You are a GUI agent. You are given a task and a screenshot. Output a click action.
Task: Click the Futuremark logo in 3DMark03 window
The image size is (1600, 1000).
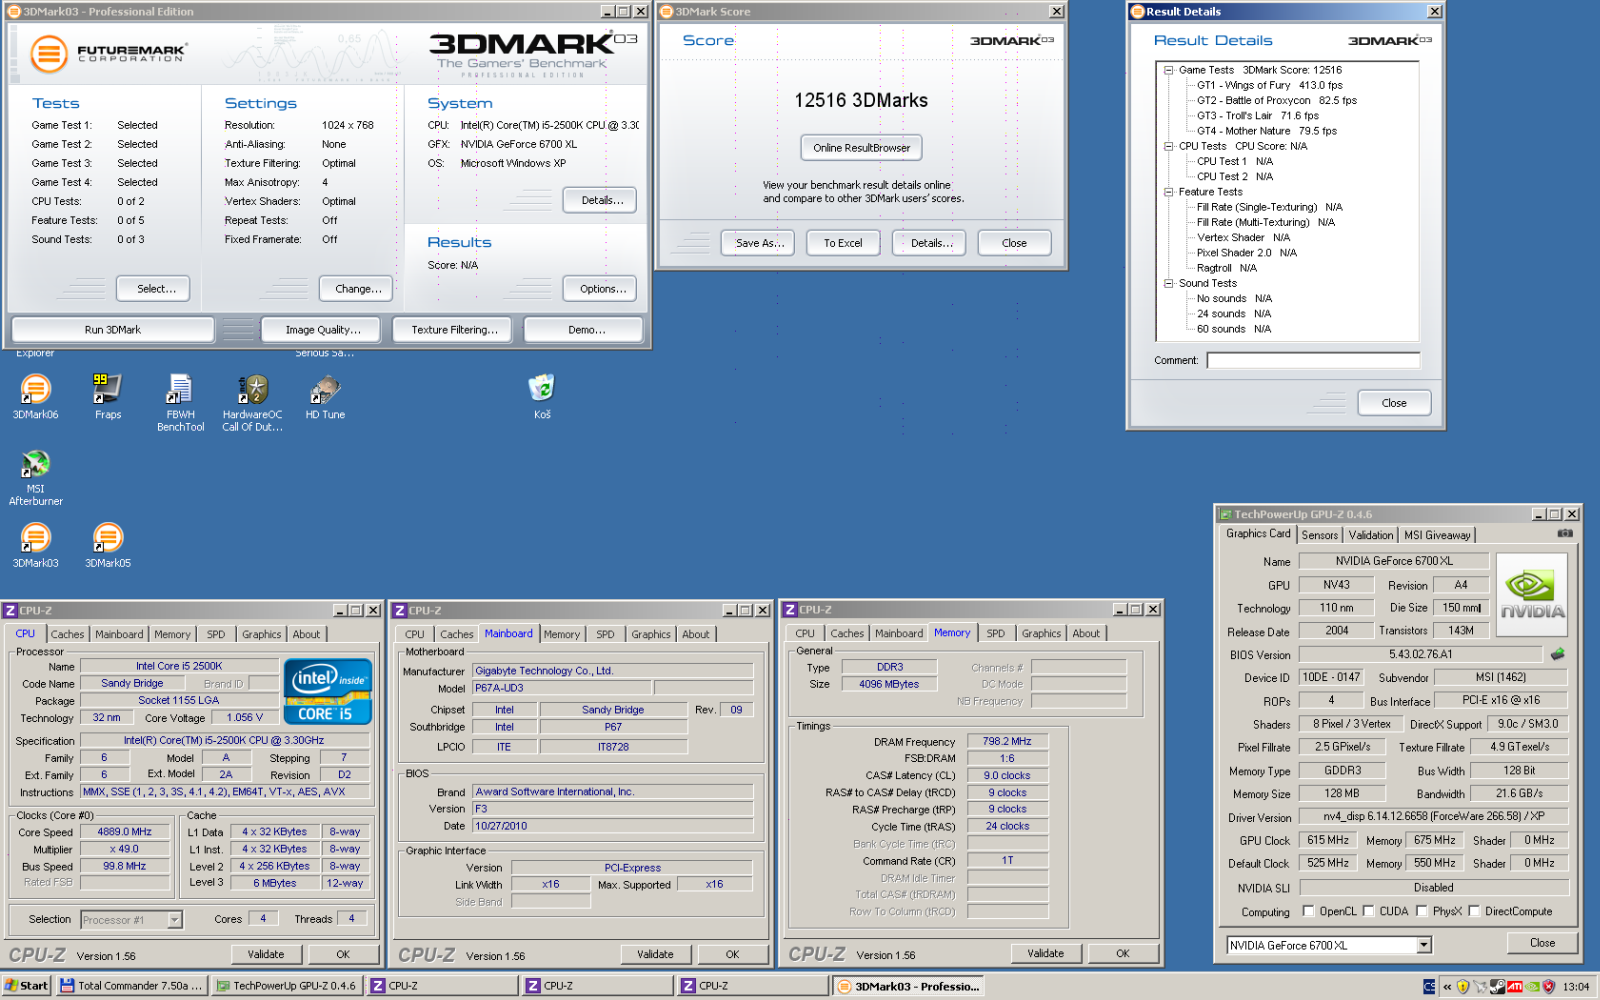[x=107, y=53]
